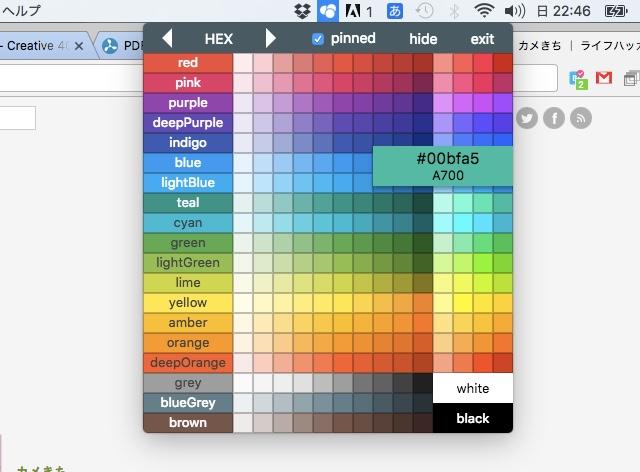Open the カメきち bookmark
This screenshot has height=472, width=640.
pos(540,46)
